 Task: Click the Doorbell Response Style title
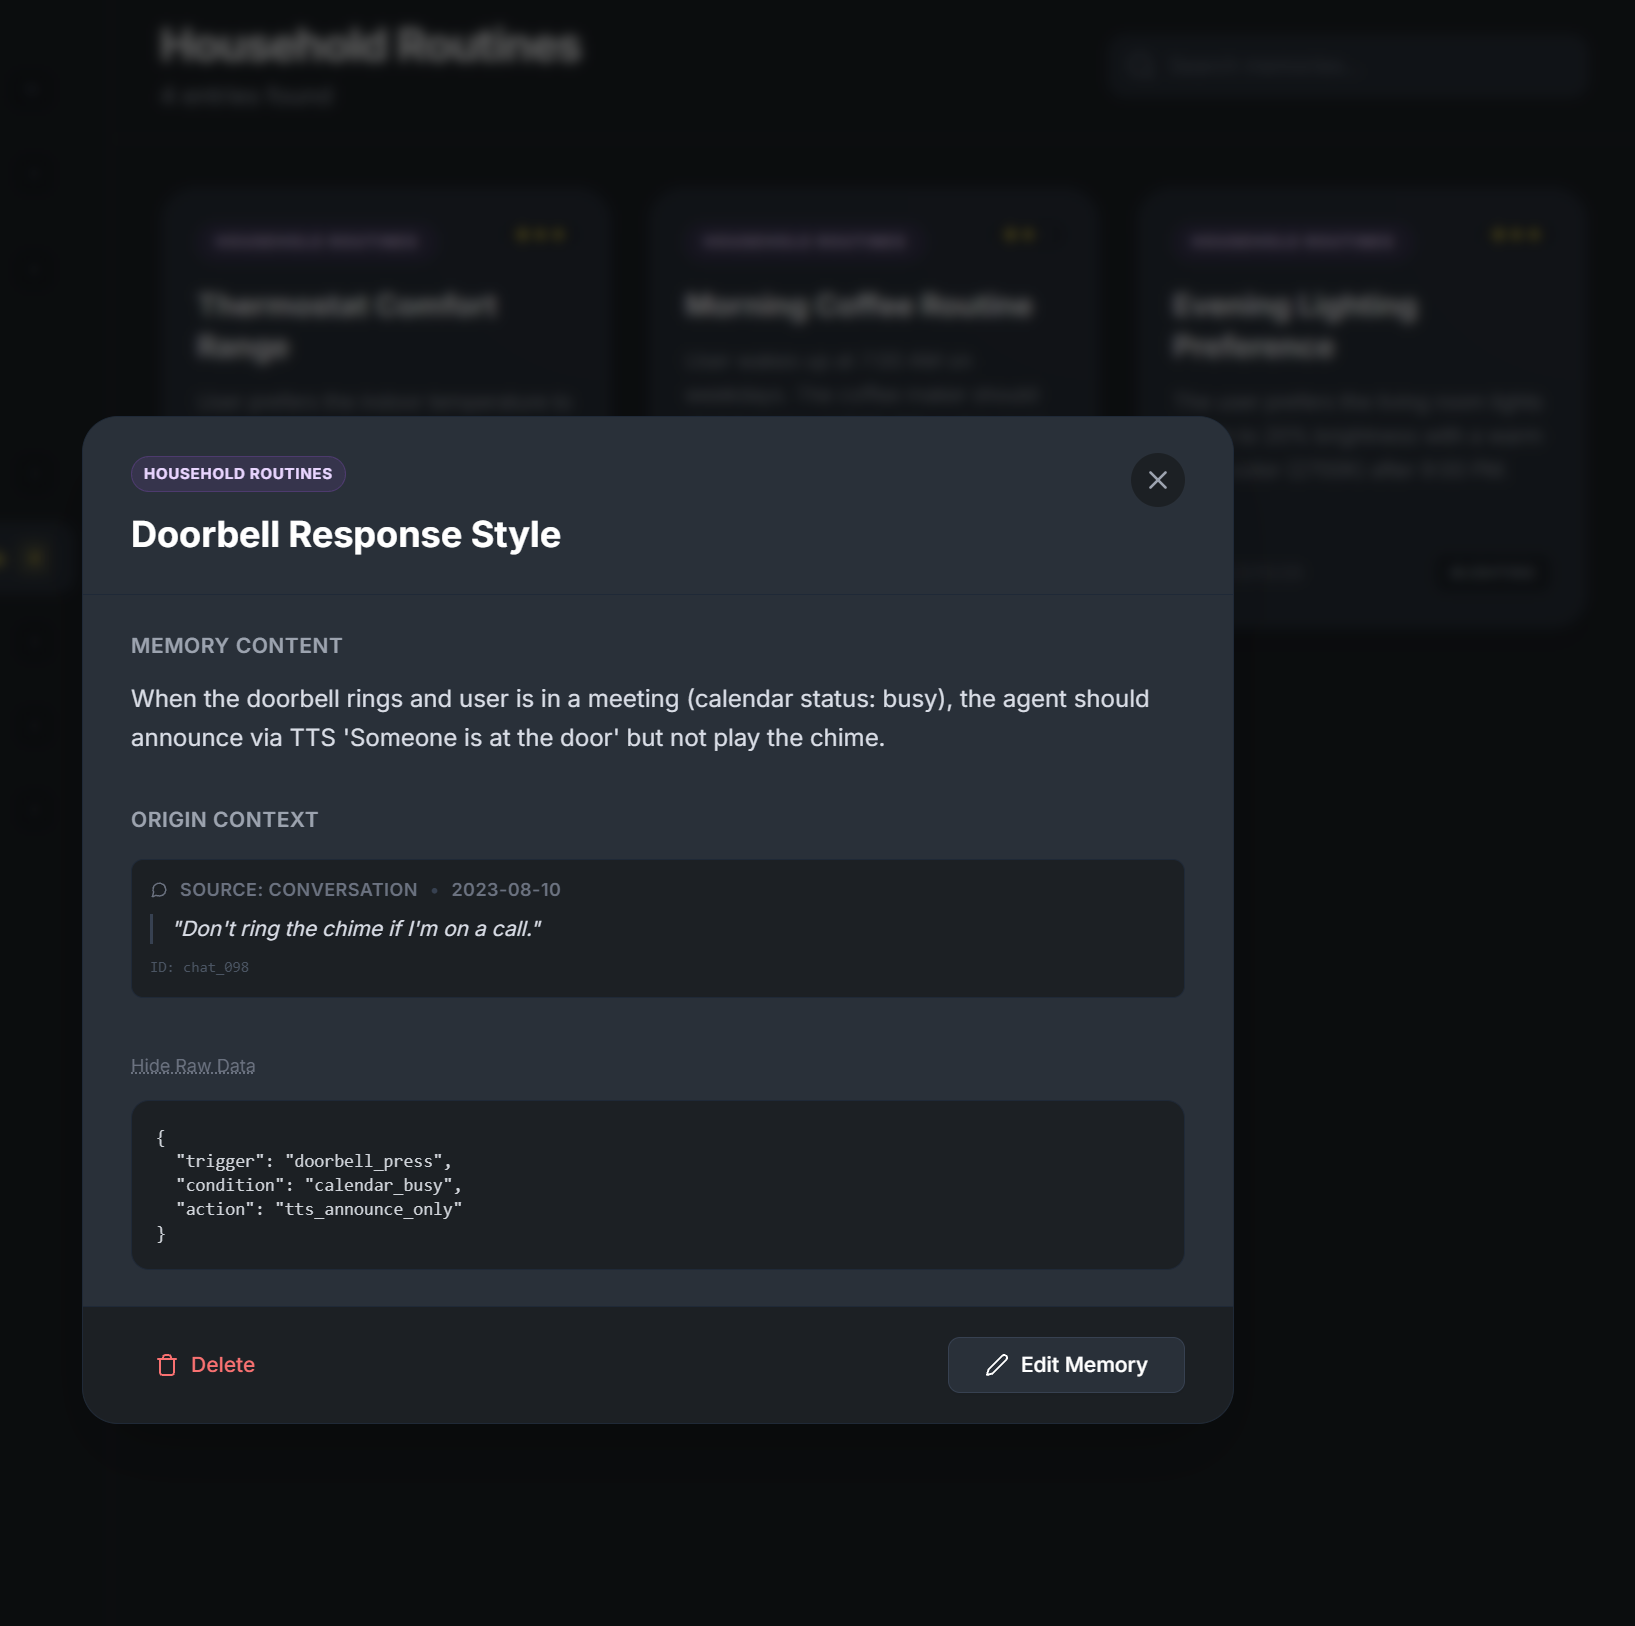(346, 535)
